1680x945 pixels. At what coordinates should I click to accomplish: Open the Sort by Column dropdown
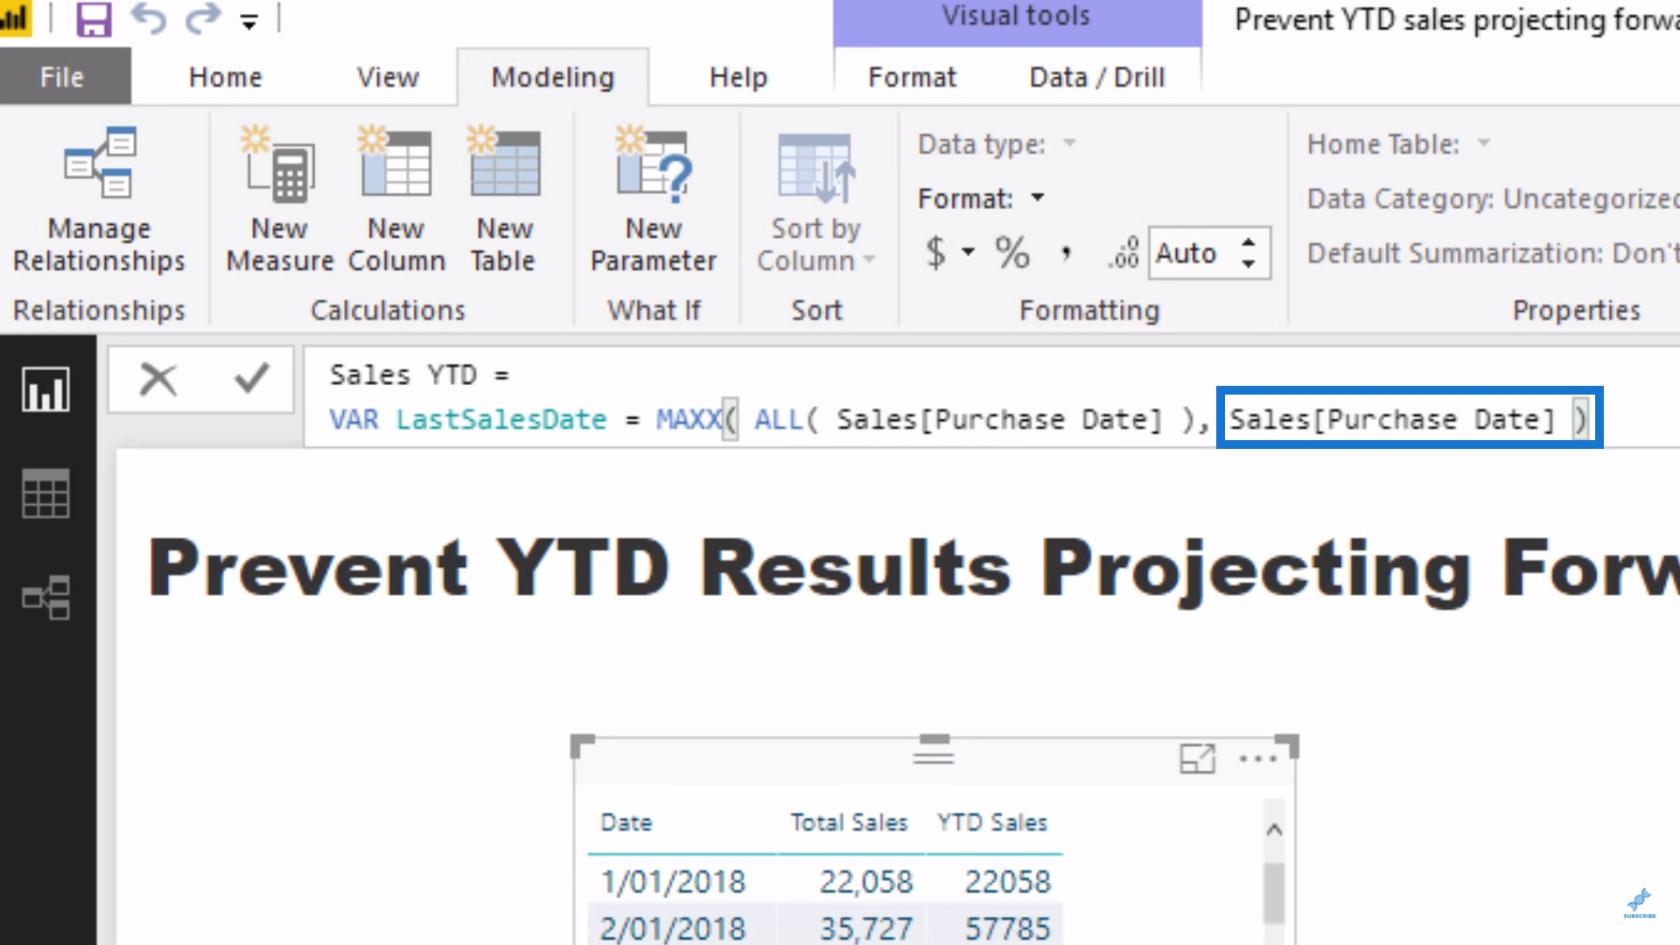pos(815,201)
